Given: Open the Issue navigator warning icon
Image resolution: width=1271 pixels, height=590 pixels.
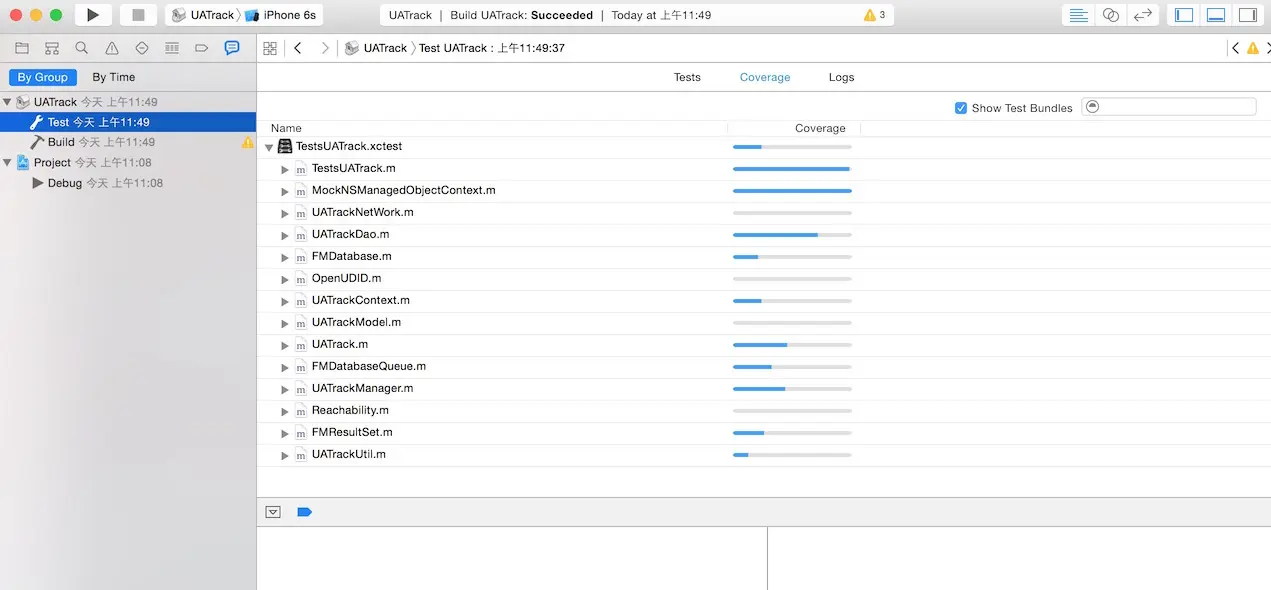Looking at the screenshot, I should [112, 48].
